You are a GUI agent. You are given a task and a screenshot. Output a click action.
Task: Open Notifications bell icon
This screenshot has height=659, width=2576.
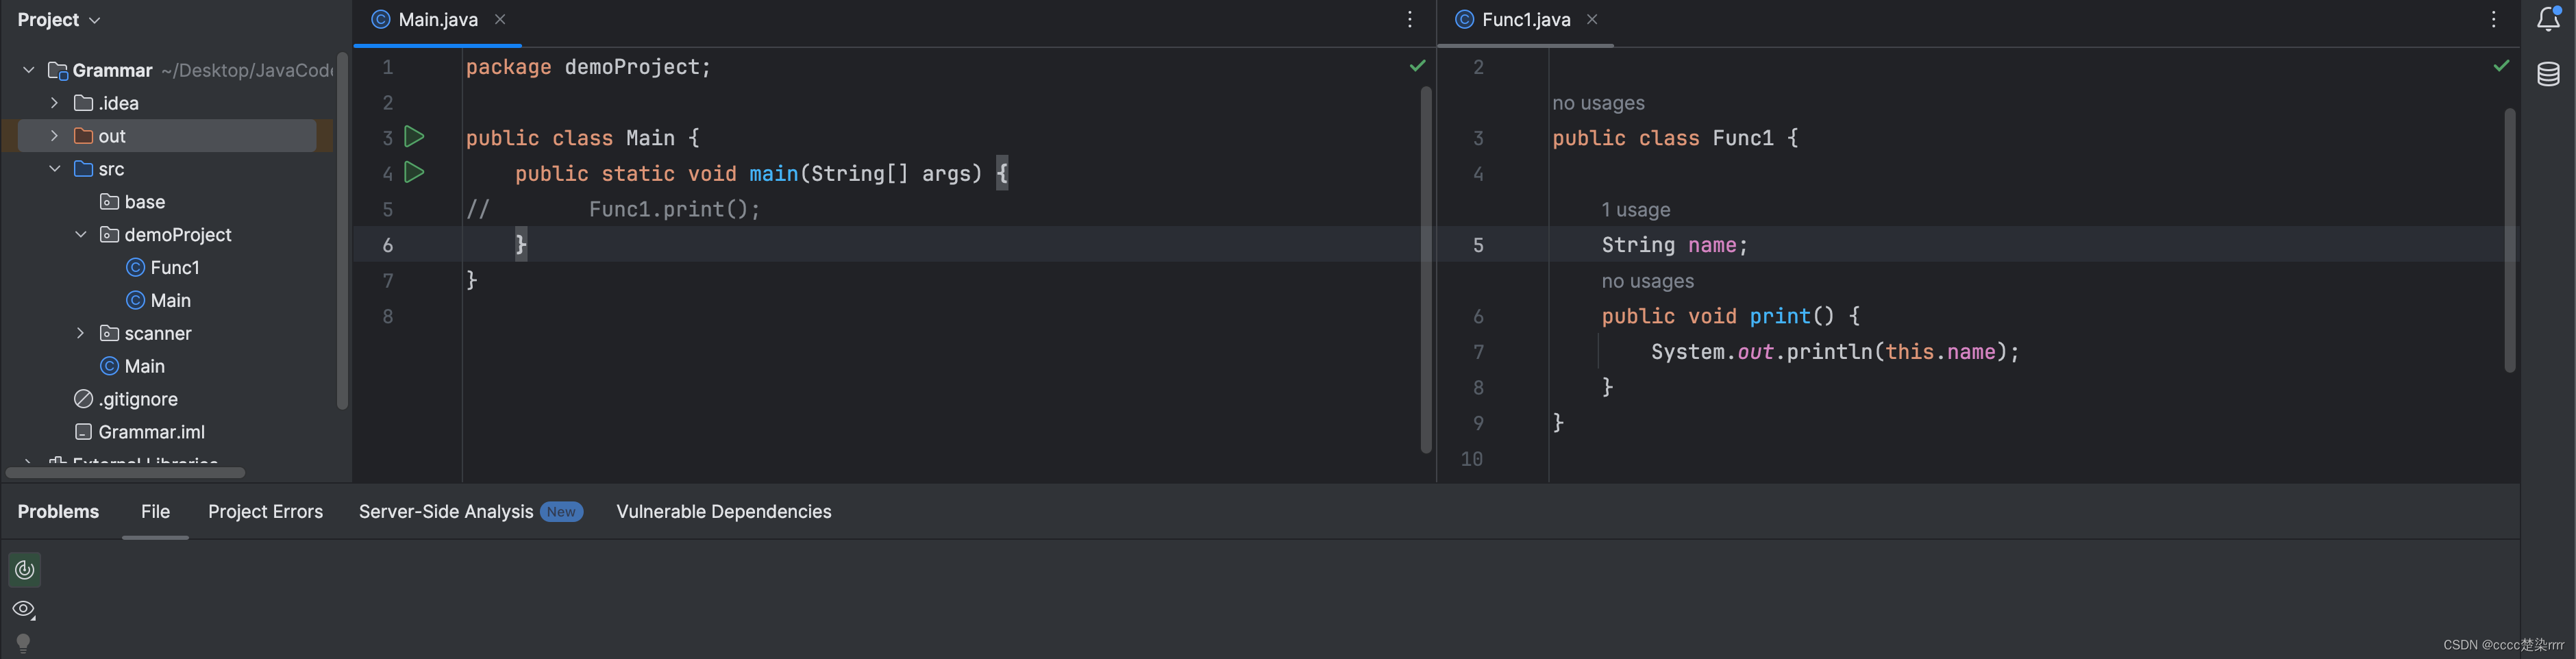(x=2549, y=19)
